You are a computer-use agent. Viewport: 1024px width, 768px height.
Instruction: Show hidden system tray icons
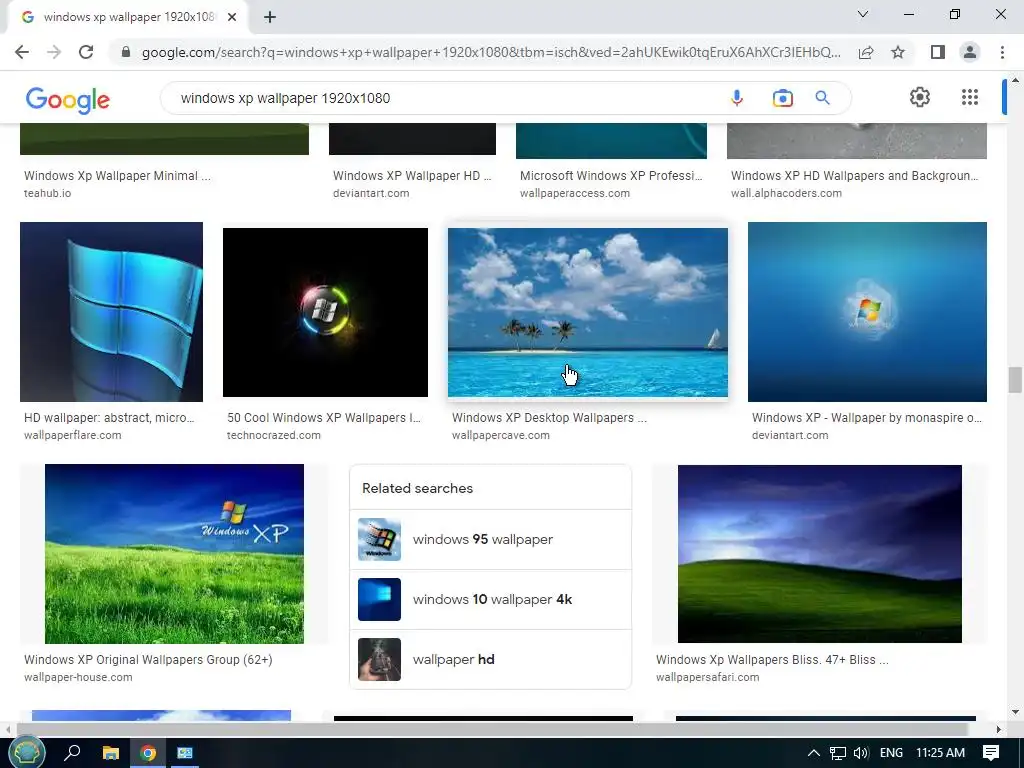click(x=814, y=753)
